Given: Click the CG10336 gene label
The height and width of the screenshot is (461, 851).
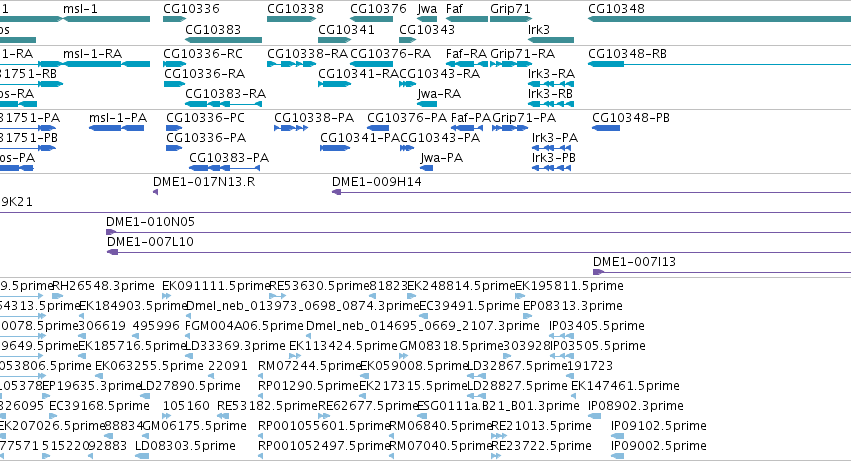Looking at the screenshot, I should [192, 9].
